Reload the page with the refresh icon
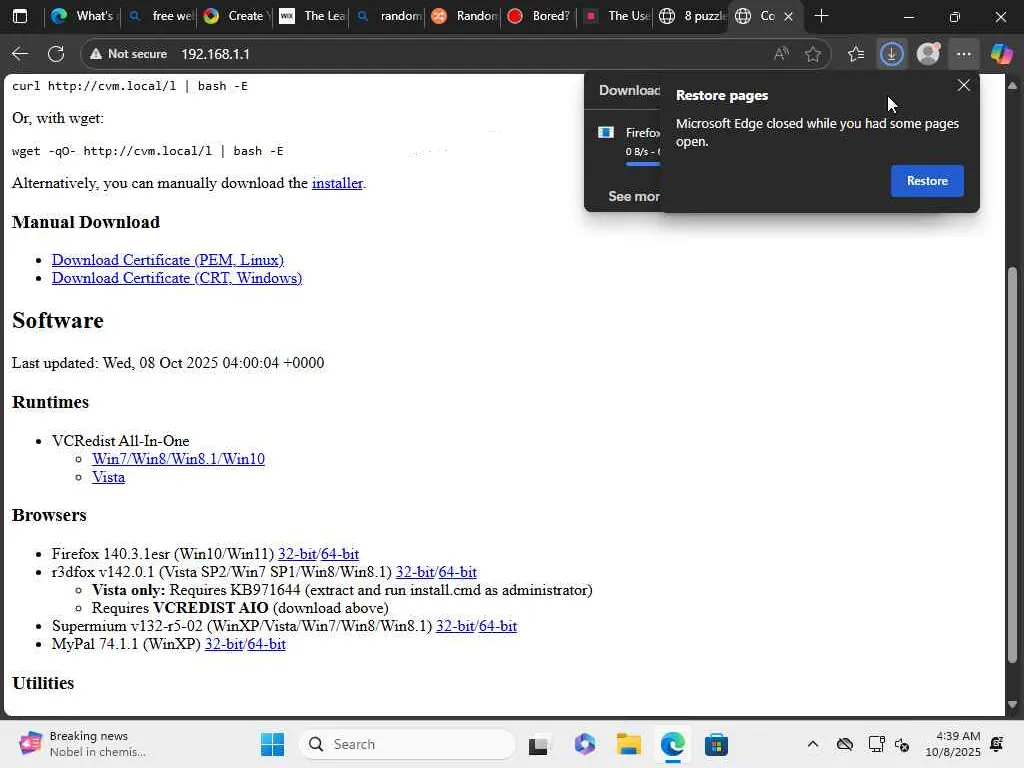1024x768 pixels. [x=56, y=54]
